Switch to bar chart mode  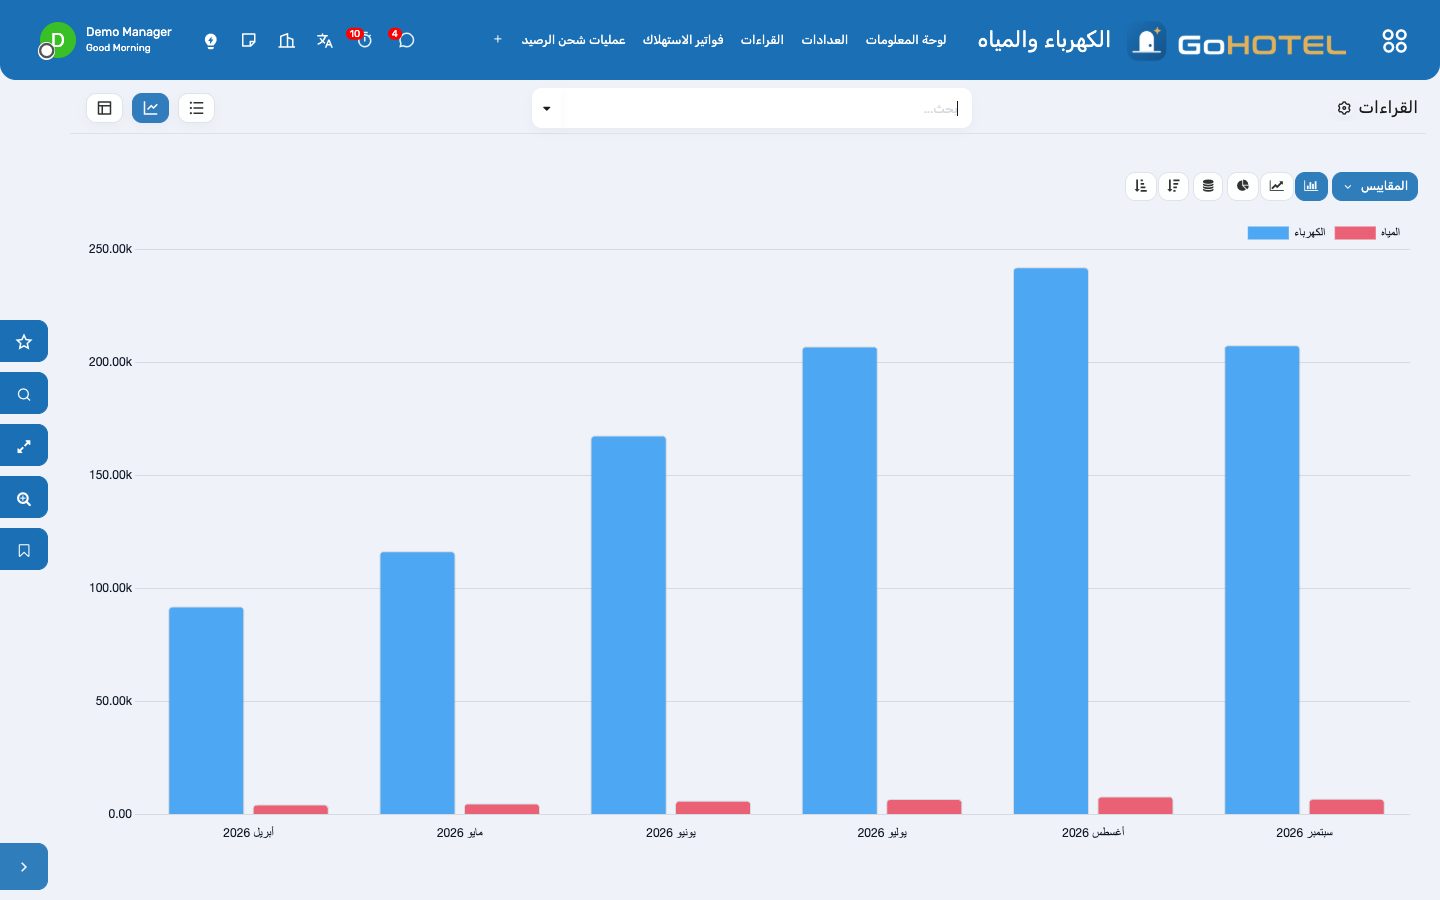[x=1311, y=186]
